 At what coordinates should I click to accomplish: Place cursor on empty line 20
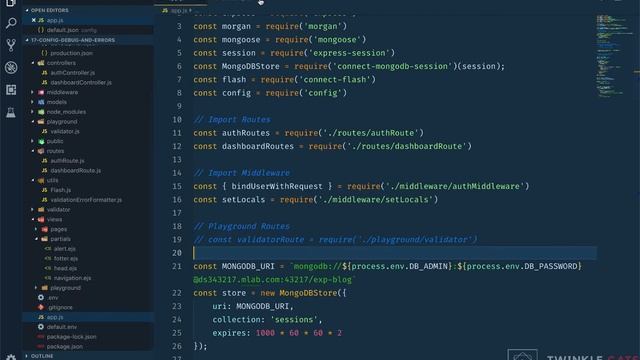[394, 253]
